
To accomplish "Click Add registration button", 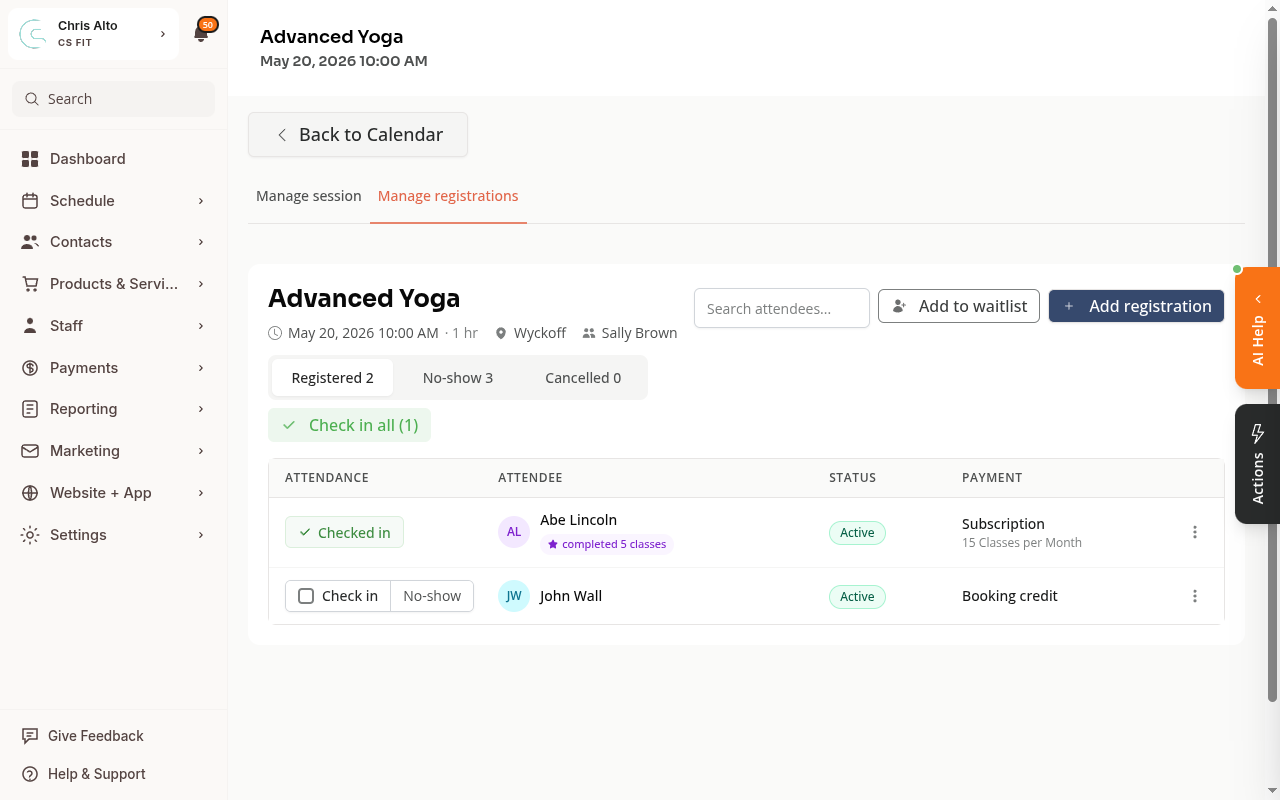I will click(1136, 306).
